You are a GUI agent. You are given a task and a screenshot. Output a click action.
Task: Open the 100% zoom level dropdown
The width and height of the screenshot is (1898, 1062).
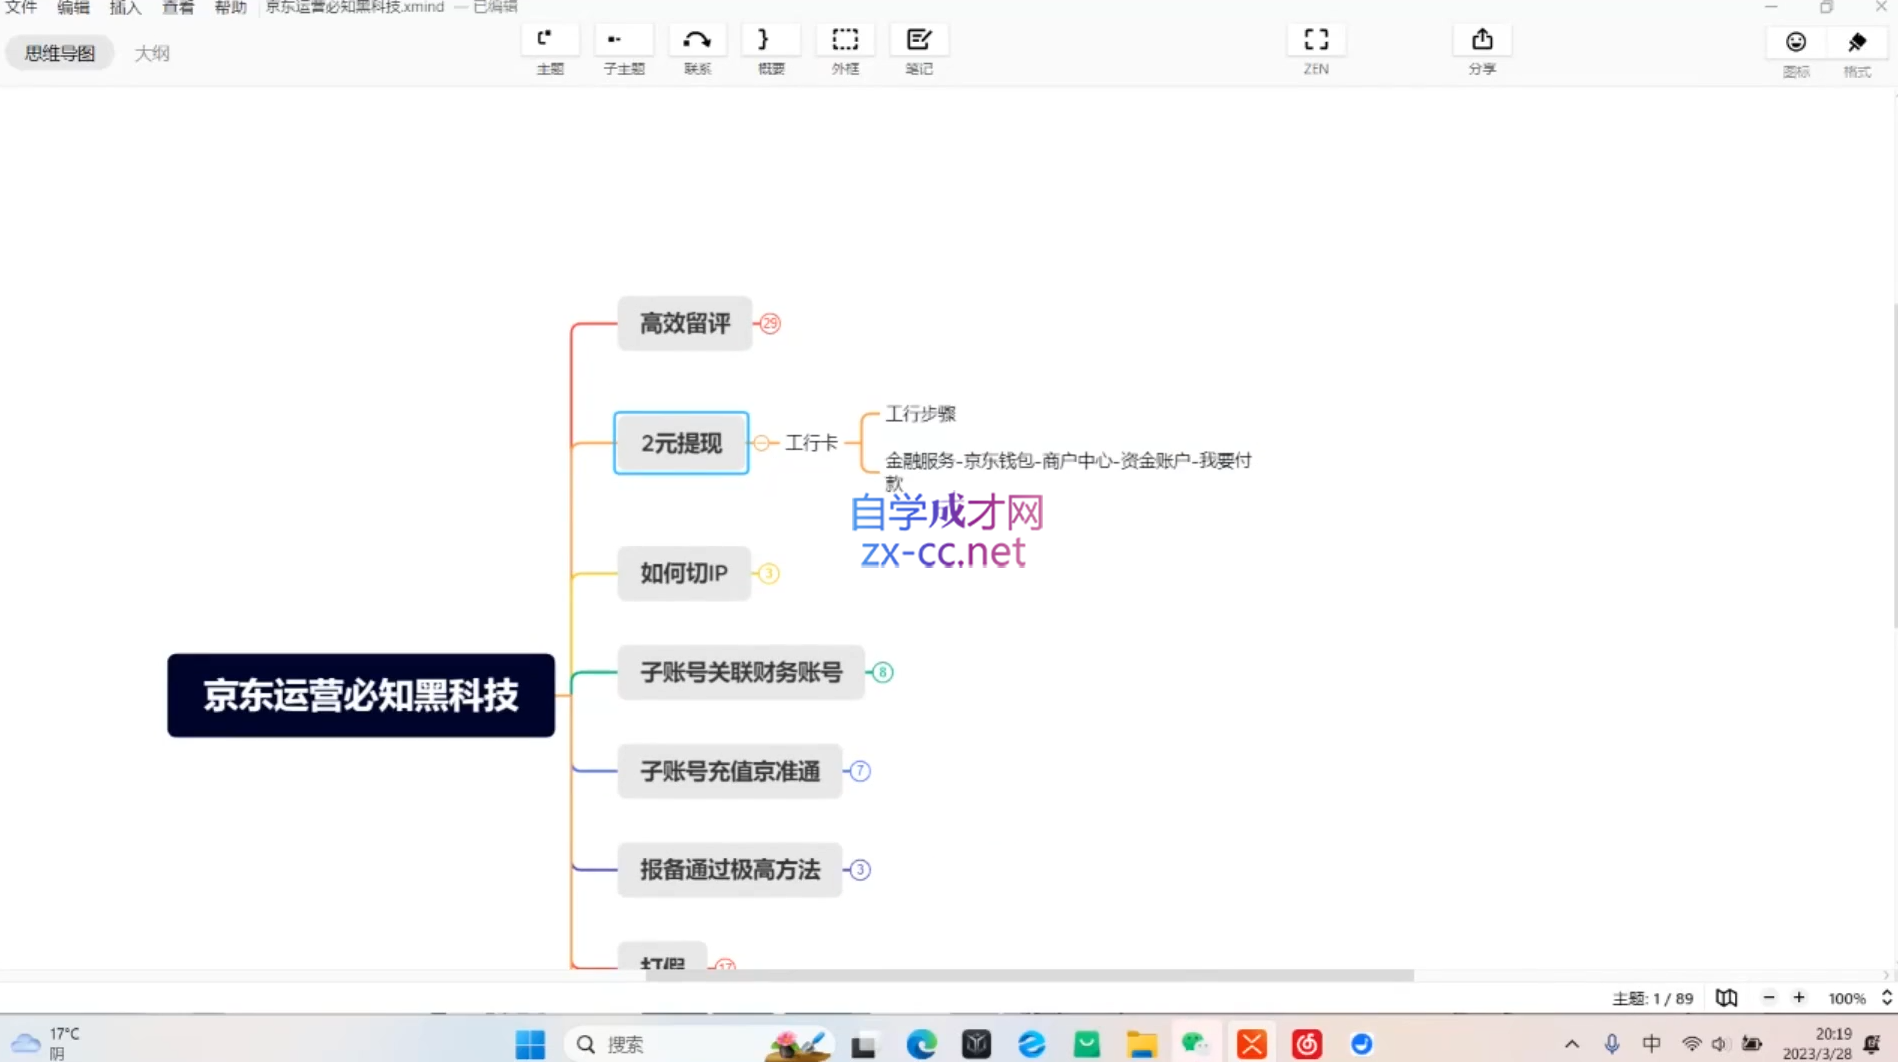pyautogui.click(x=1860, y=998)
